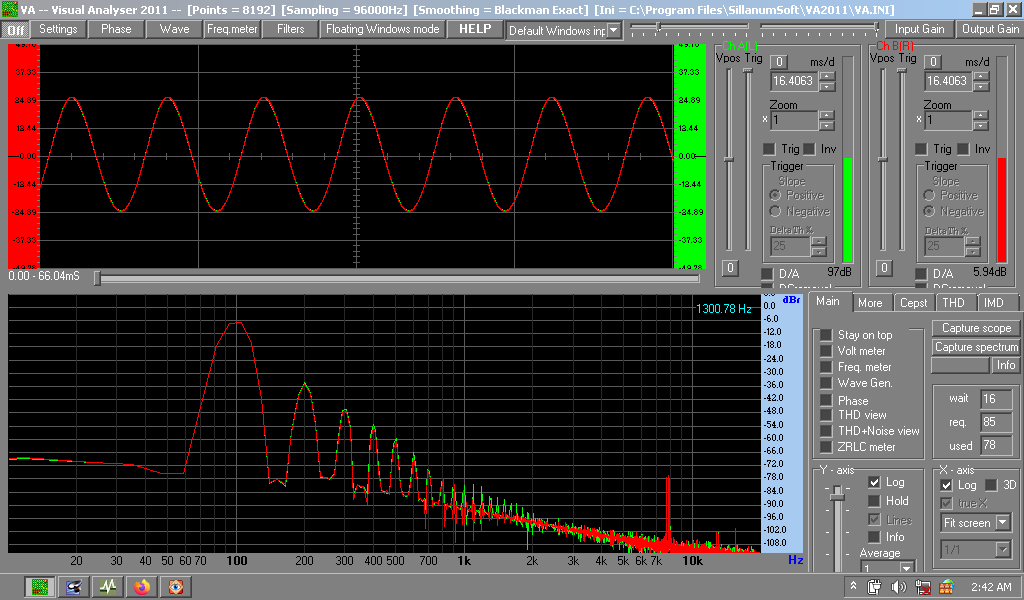Open the power plug tray icon
Screen dimensions: 1024x600
tap(874, 587)
